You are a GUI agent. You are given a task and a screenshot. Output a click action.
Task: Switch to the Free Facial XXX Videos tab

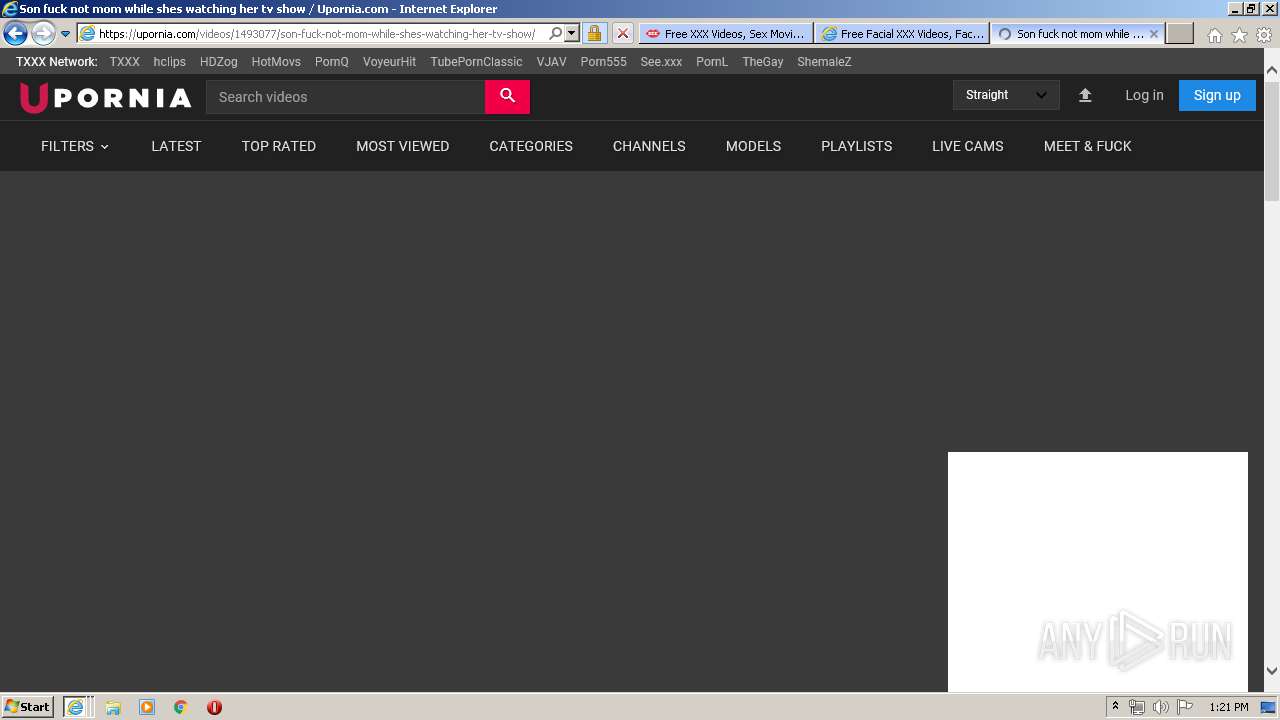[x=902, y=33]
